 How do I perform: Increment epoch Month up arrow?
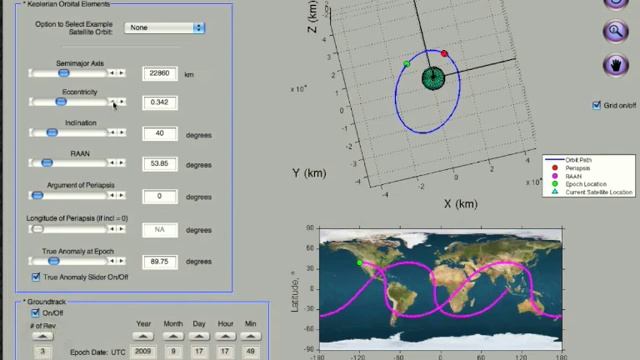tap(173, 336)
